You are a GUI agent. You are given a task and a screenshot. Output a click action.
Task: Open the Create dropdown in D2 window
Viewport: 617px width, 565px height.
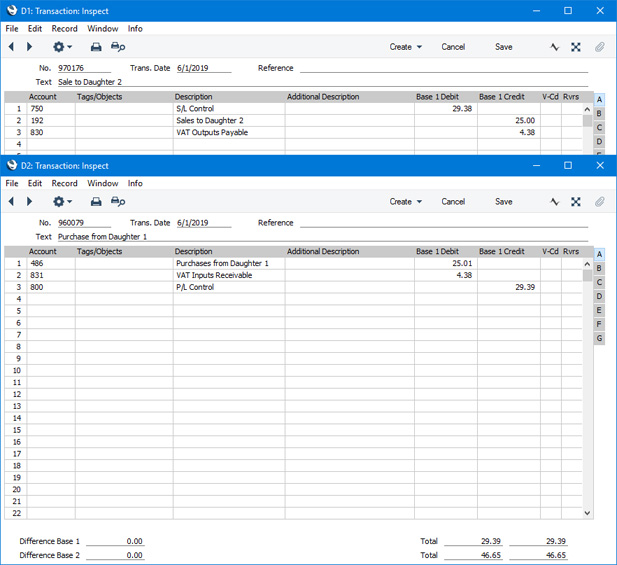click(x=406, y=201)
